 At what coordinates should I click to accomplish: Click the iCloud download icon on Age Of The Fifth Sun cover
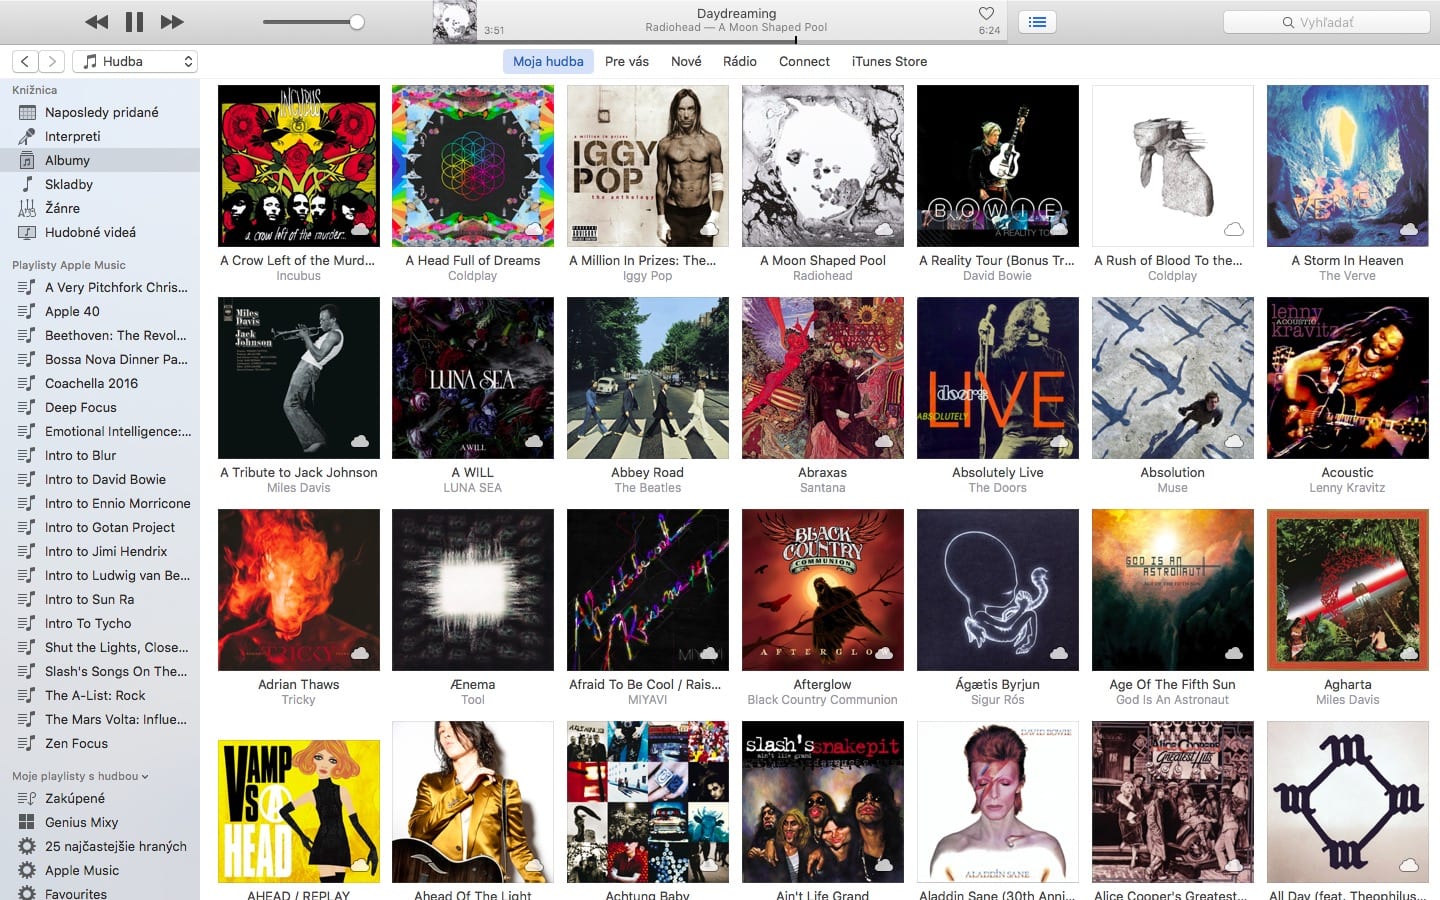click(x=1234, y=653)
